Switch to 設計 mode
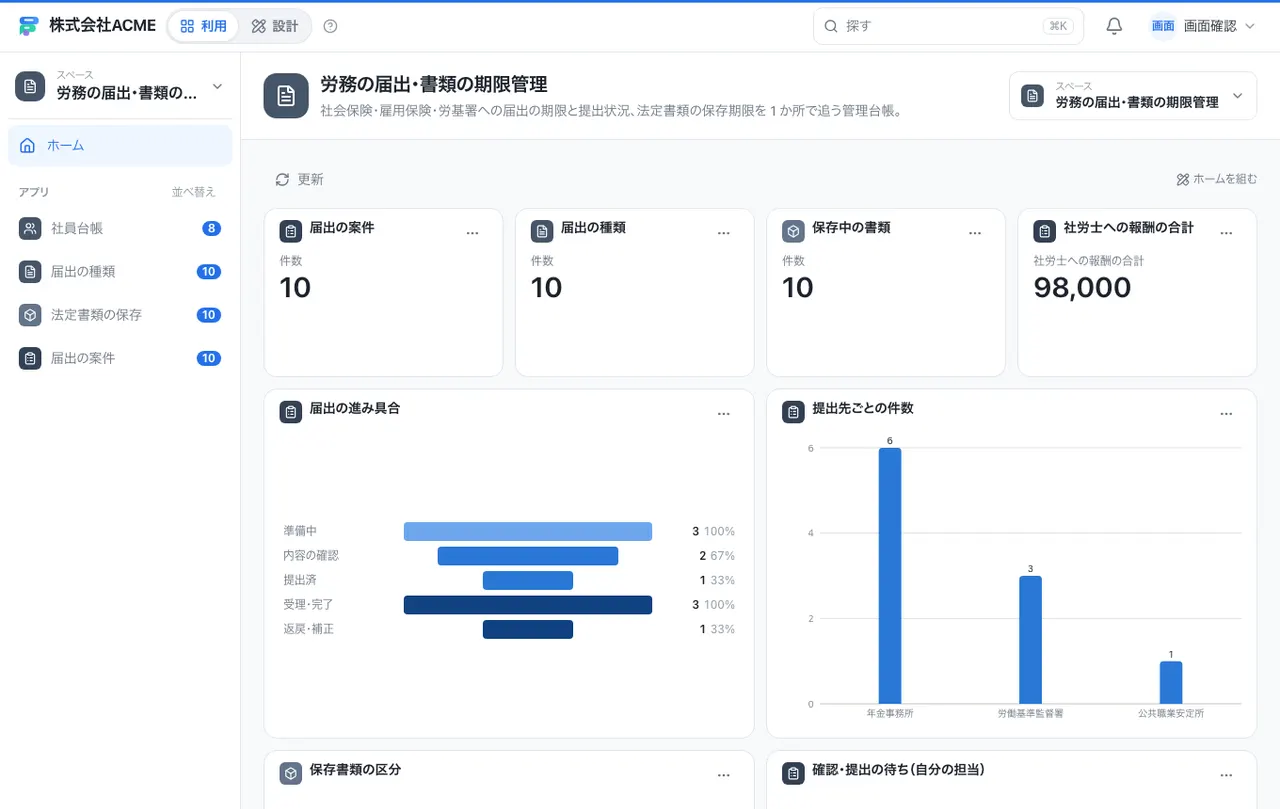 coord(275,26)
